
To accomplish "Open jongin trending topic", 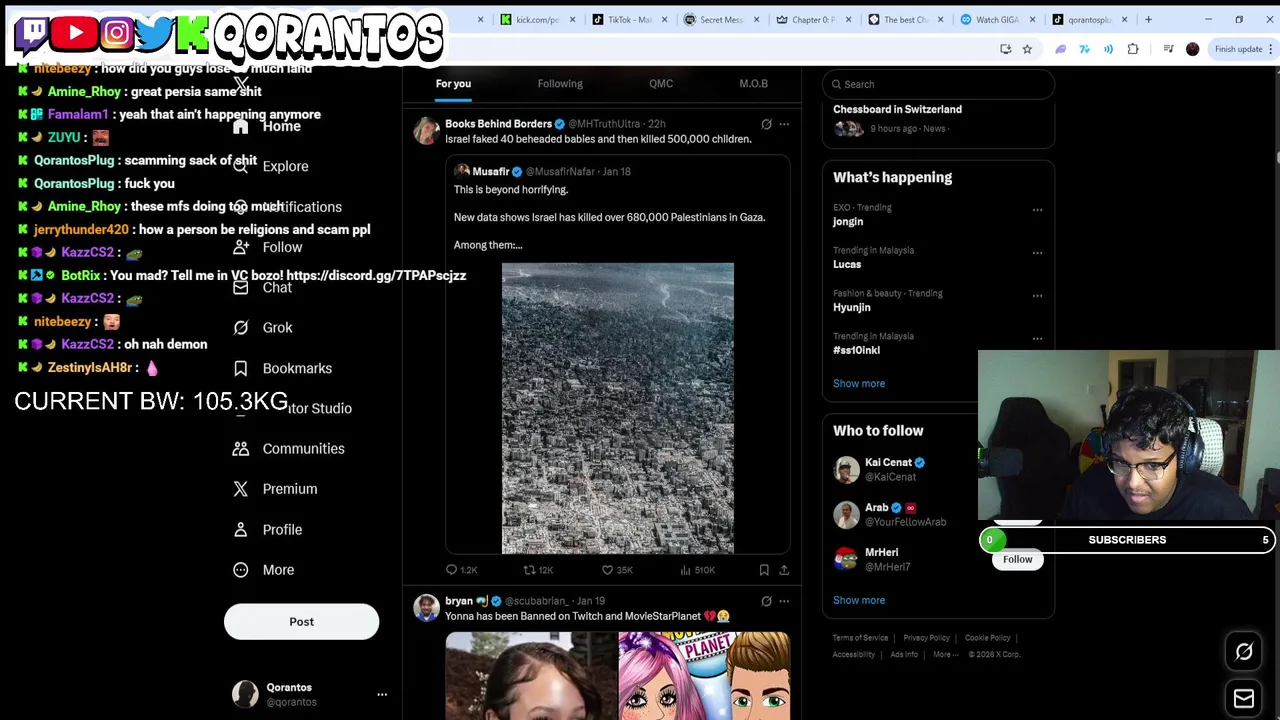I will click(848, 222).
